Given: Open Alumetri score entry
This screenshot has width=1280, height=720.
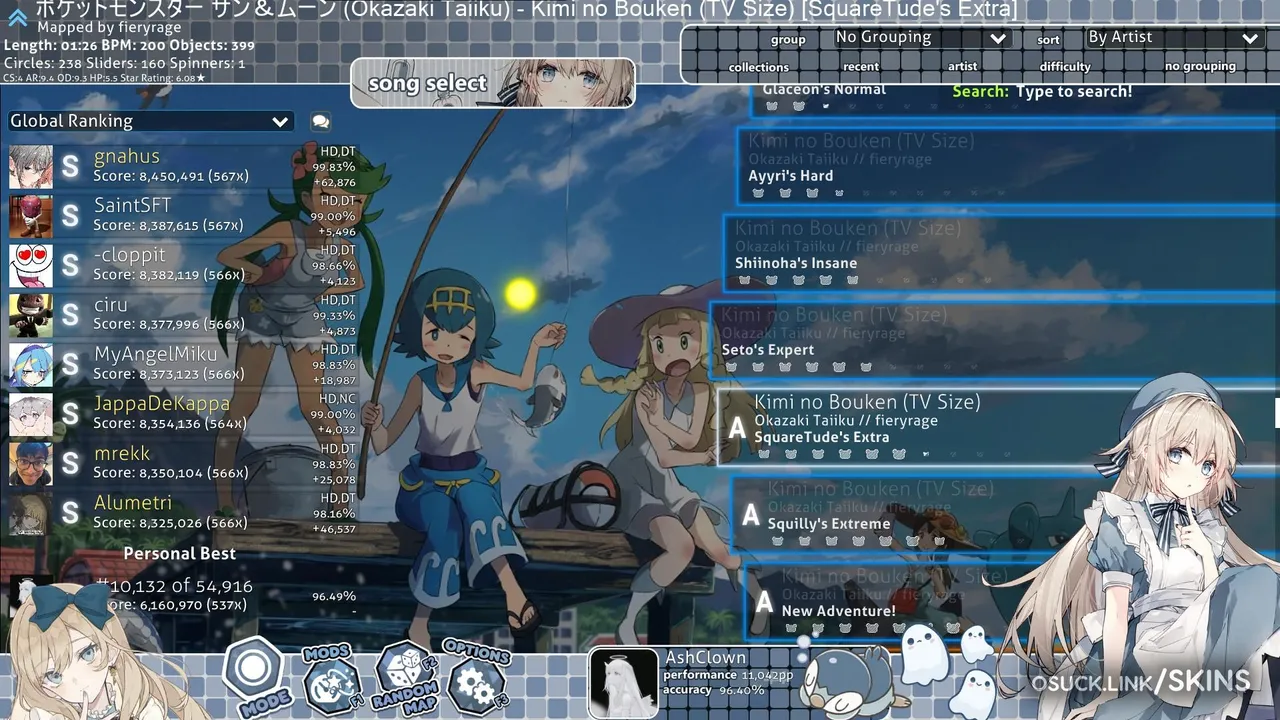Looking at the screenshot, I should click(x=182, y=513).
